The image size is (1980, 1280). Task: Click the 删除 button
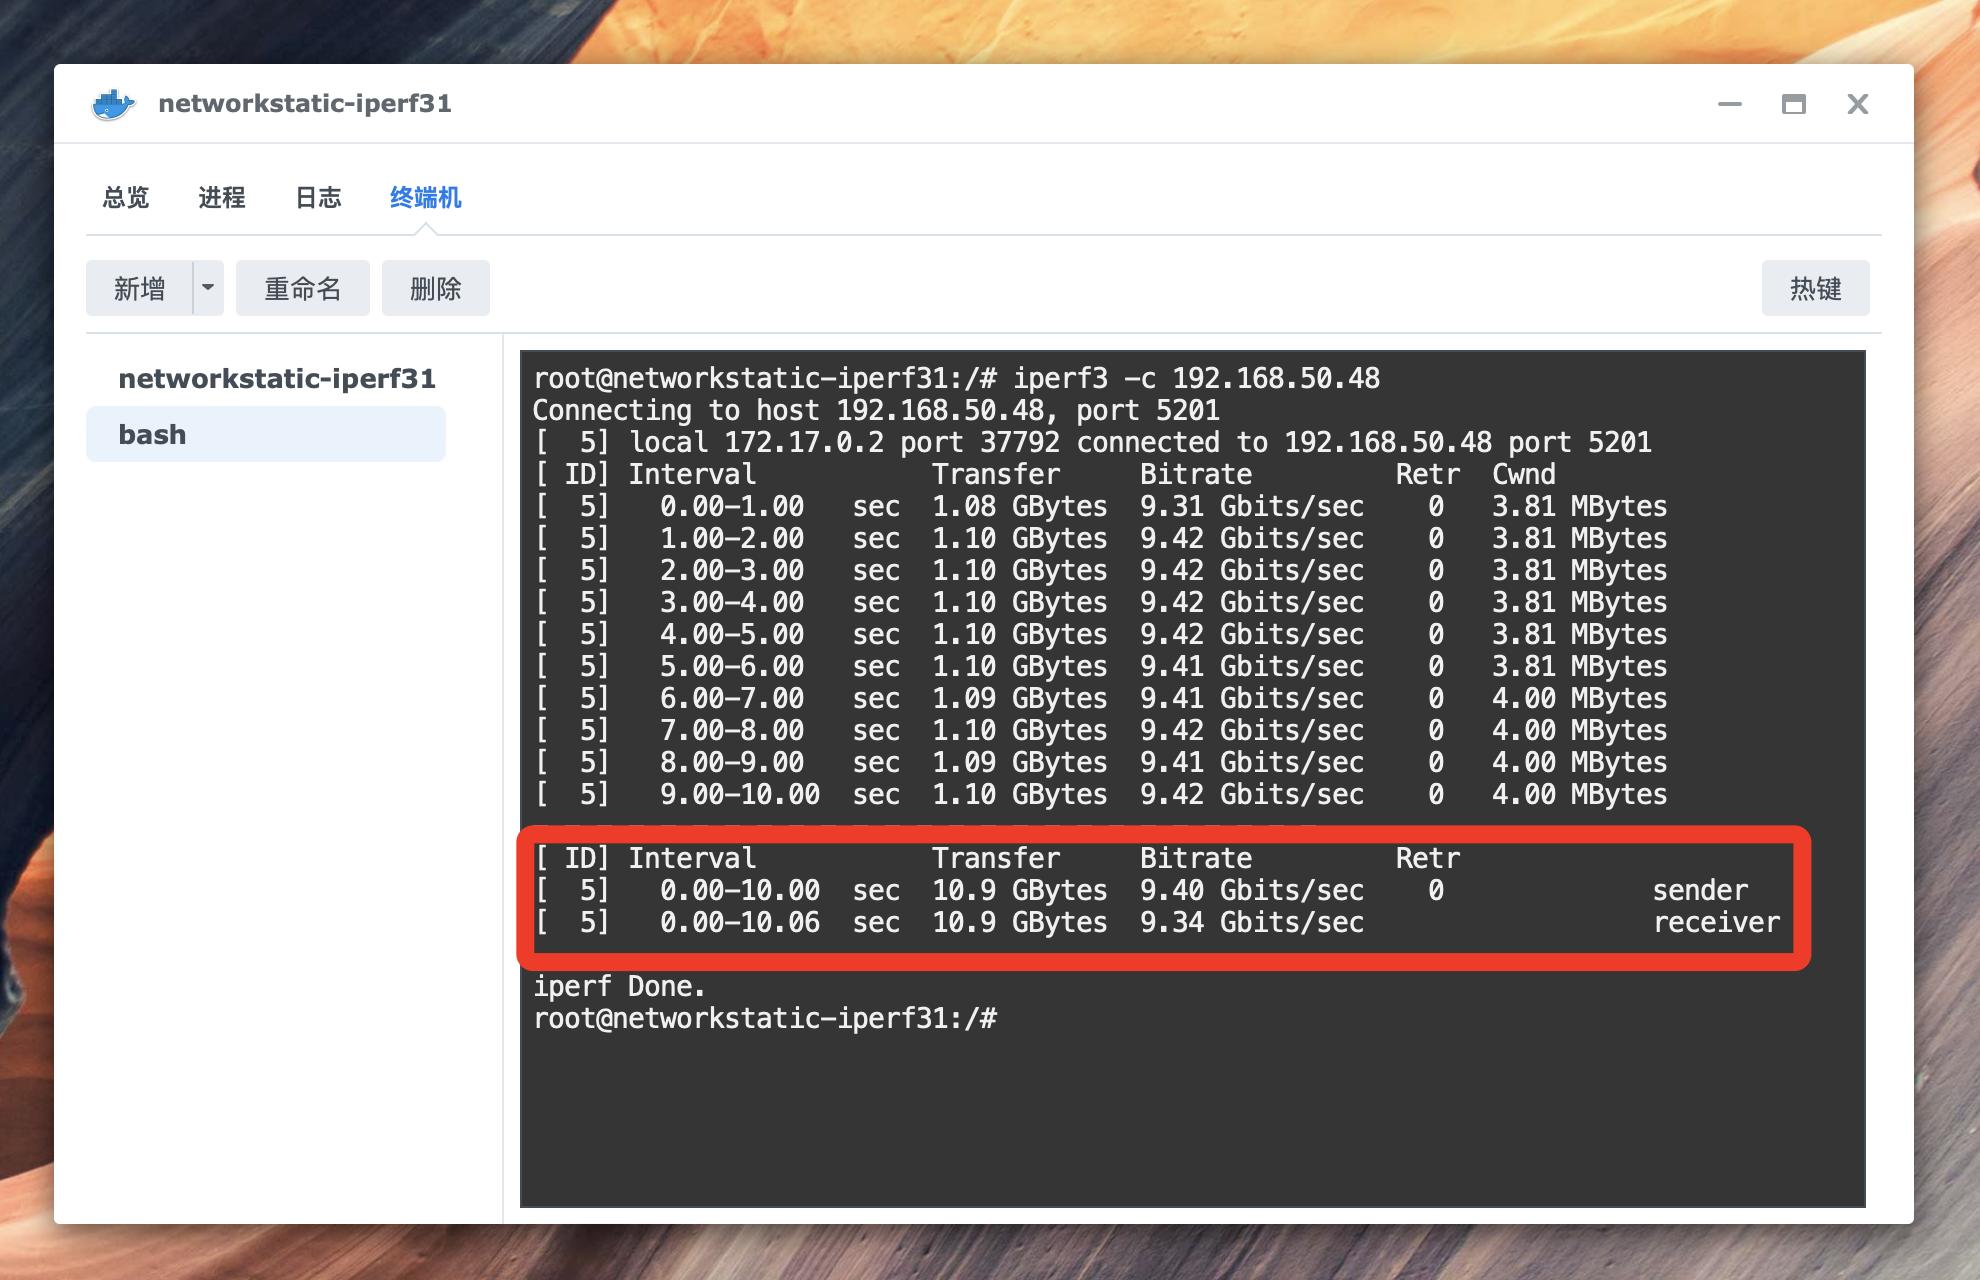436,288
